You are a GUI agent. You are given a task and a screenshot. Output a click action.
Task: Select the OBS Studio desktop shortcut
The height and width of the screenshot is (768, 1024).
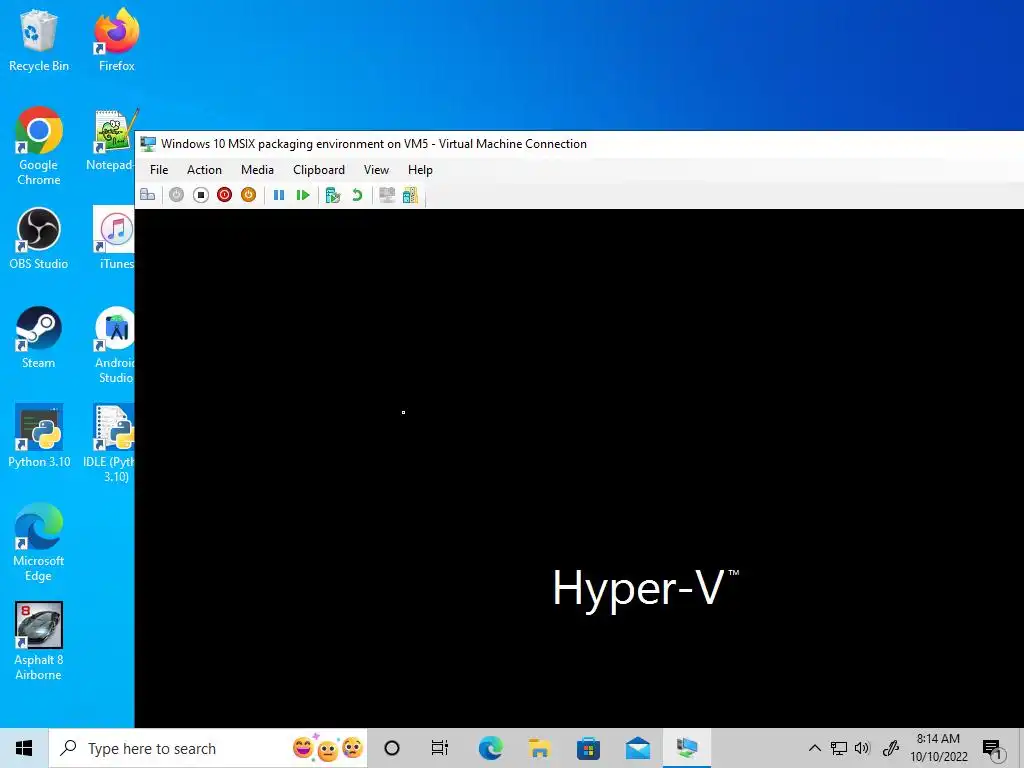pos(39,238)
